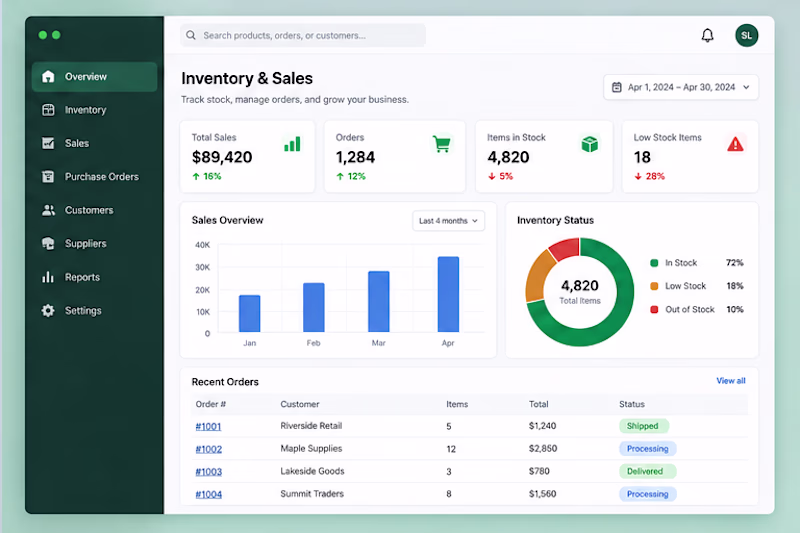Click the Out of Stock red legend swatch
This screenshot has width=800, height=533.
click(654, 309)
